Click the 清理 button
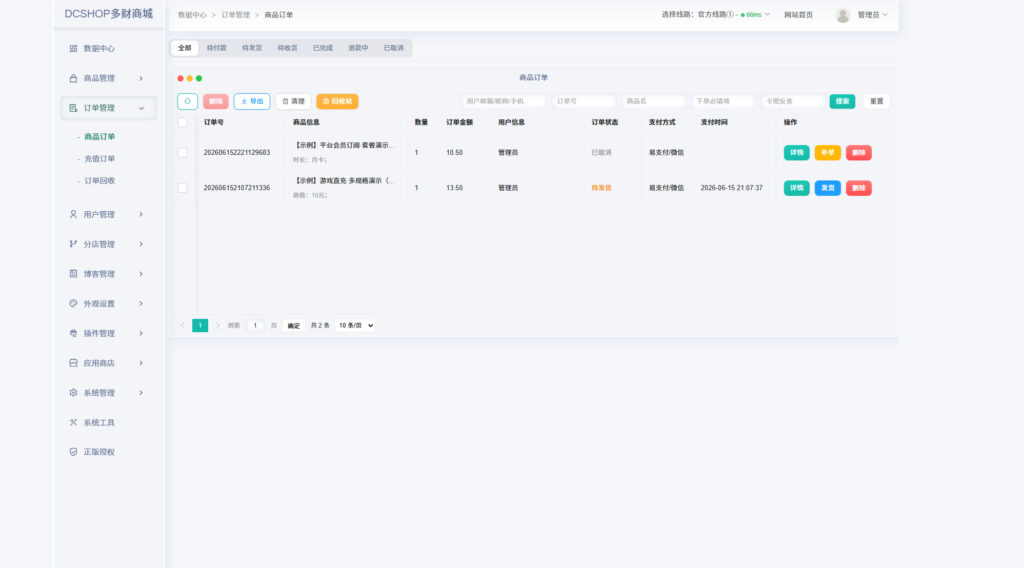 click(293, 101)
